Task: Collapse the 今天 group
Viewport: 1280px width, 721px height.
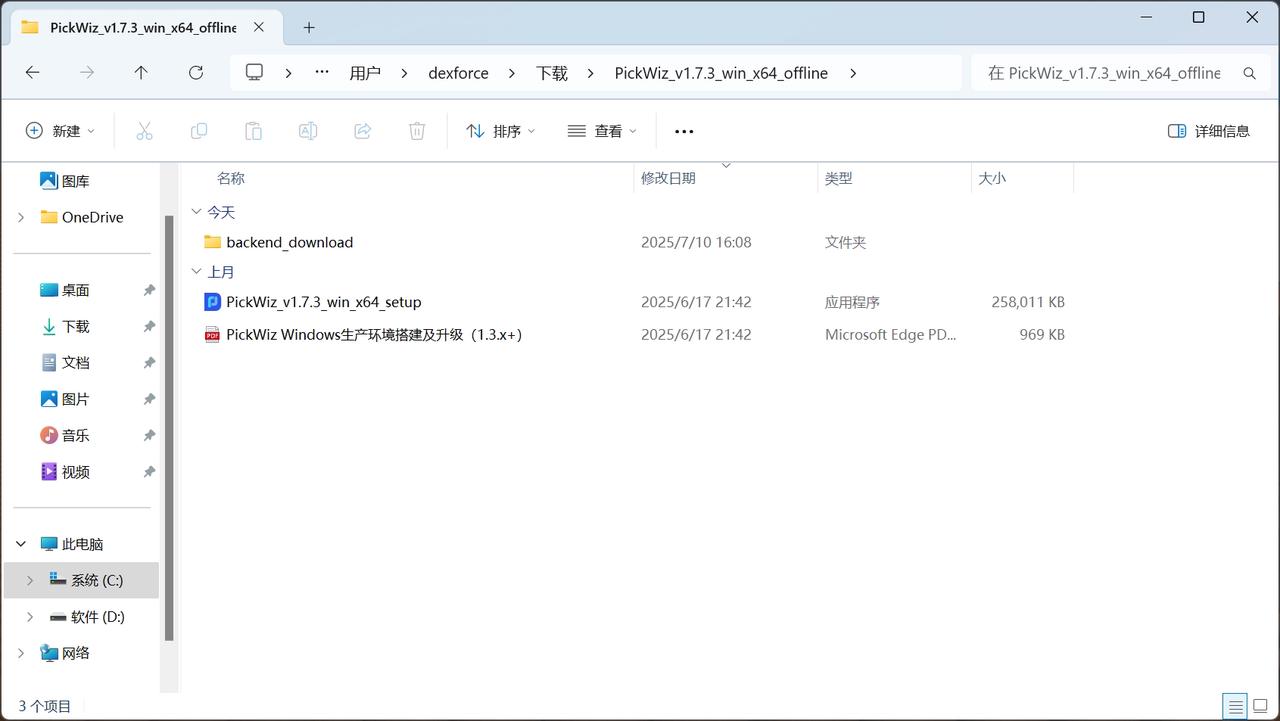Action: point(196,213)
